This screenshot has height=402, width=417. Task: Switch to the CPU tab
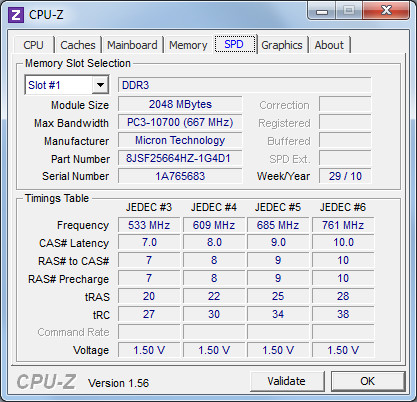[x=33, y=45]
